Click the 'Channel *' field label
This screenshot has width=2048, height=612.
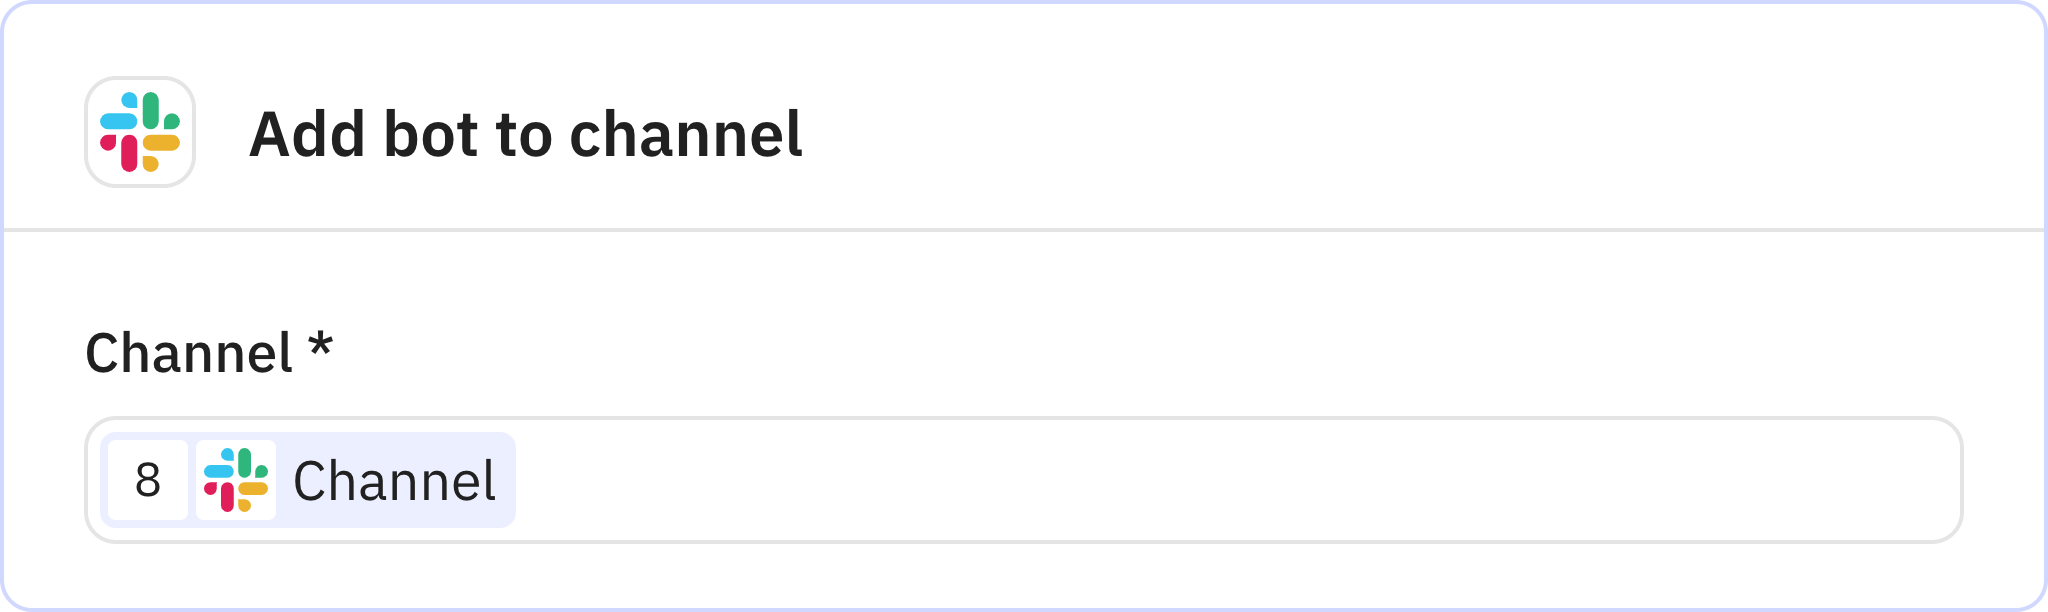[189, 353]
